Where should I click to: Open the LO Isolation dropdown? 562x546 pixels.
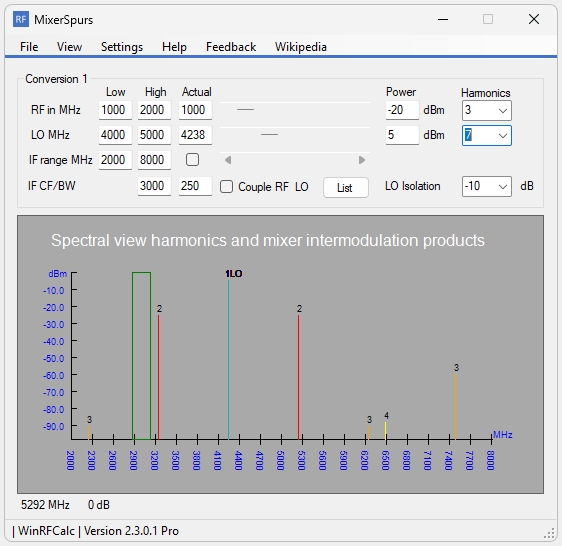pos(486,186)
